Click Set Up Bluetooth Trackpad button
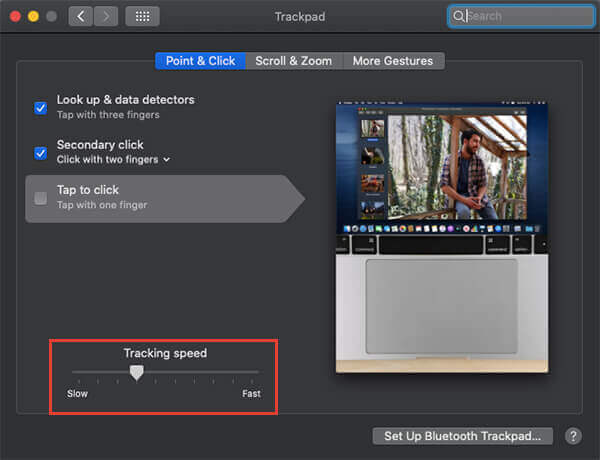Viewport: 600px width, 460px height. [462, 436]
